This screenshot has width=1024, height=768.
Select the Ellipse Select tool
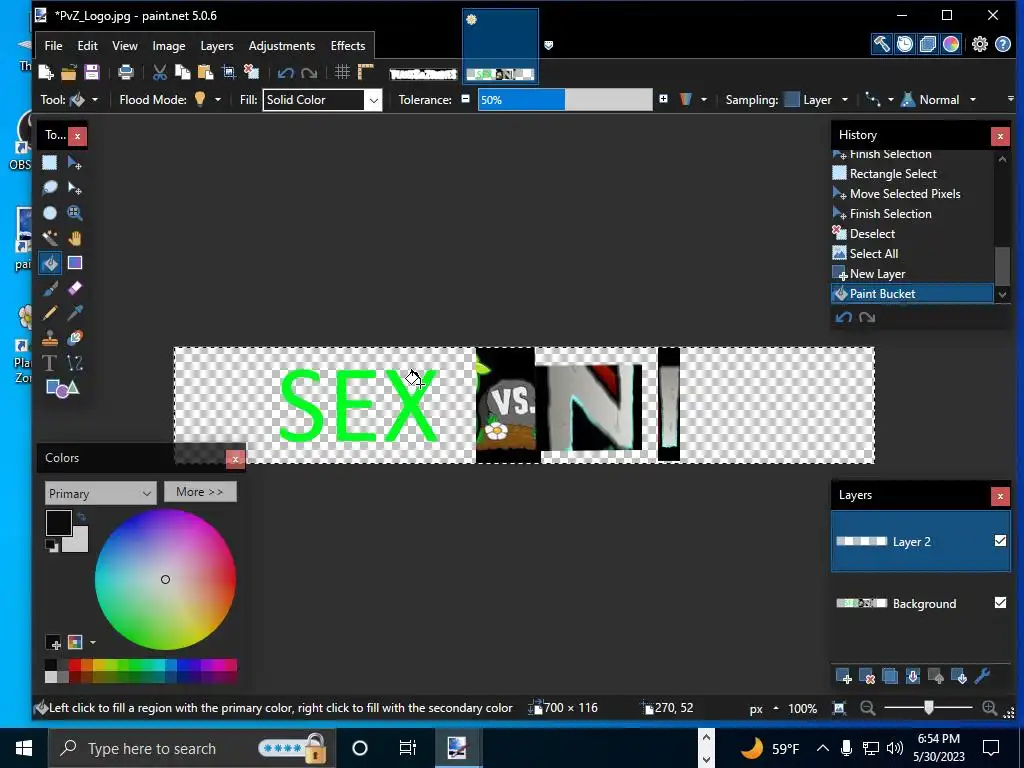coord(50,213)
